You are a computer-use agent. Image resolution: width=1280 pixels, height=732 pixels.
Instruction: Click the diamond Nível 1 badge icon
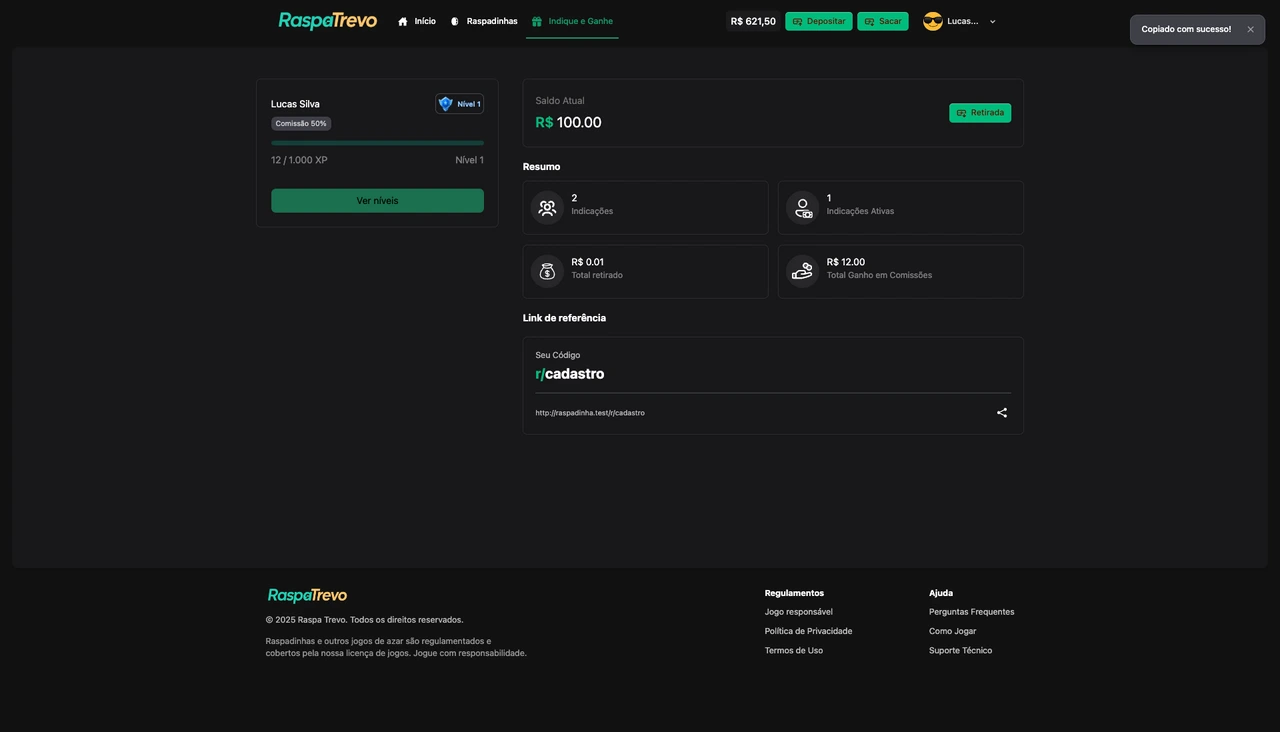[x=444, y=103]
